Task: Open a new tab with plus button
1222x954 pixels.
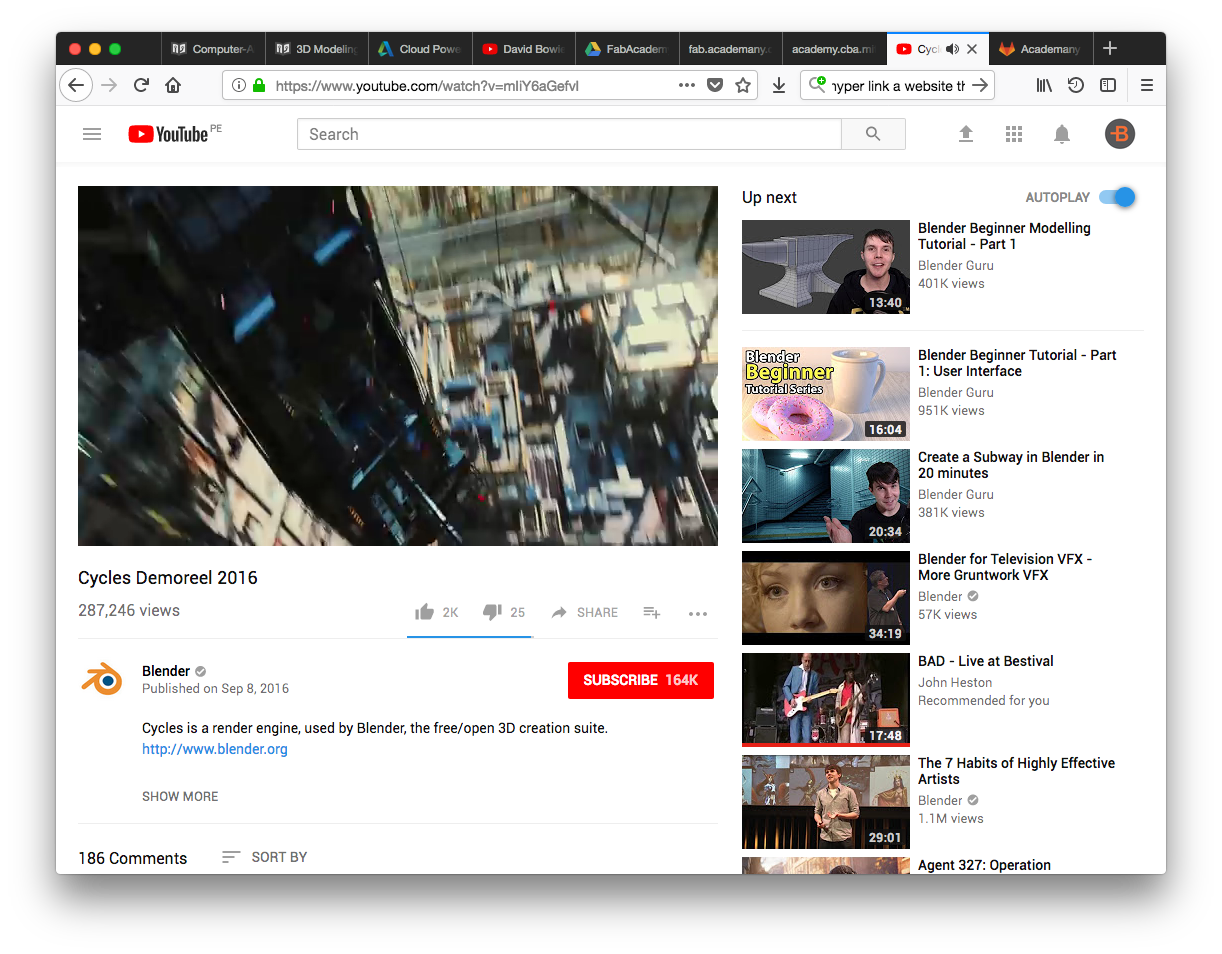Action: point(1110,48)
